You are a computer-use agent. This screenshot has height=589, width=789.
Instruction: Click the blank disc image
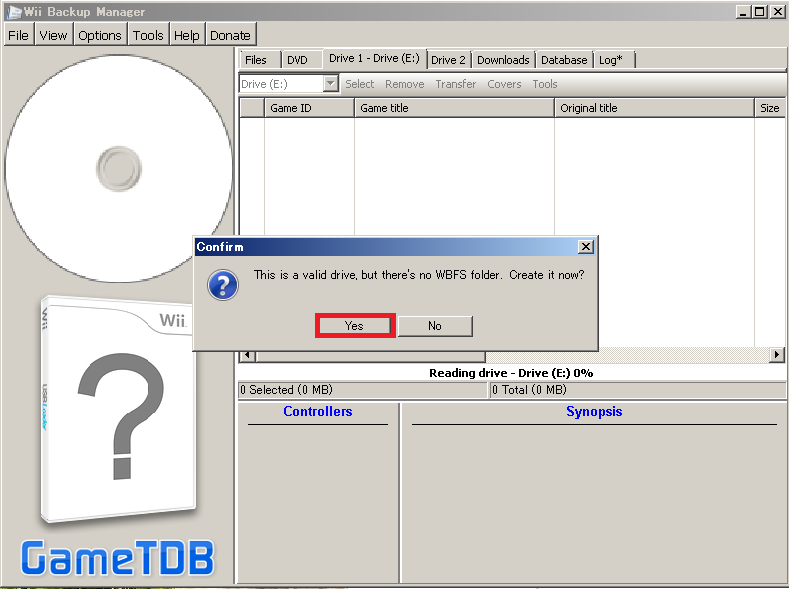[x=119, y=169]
